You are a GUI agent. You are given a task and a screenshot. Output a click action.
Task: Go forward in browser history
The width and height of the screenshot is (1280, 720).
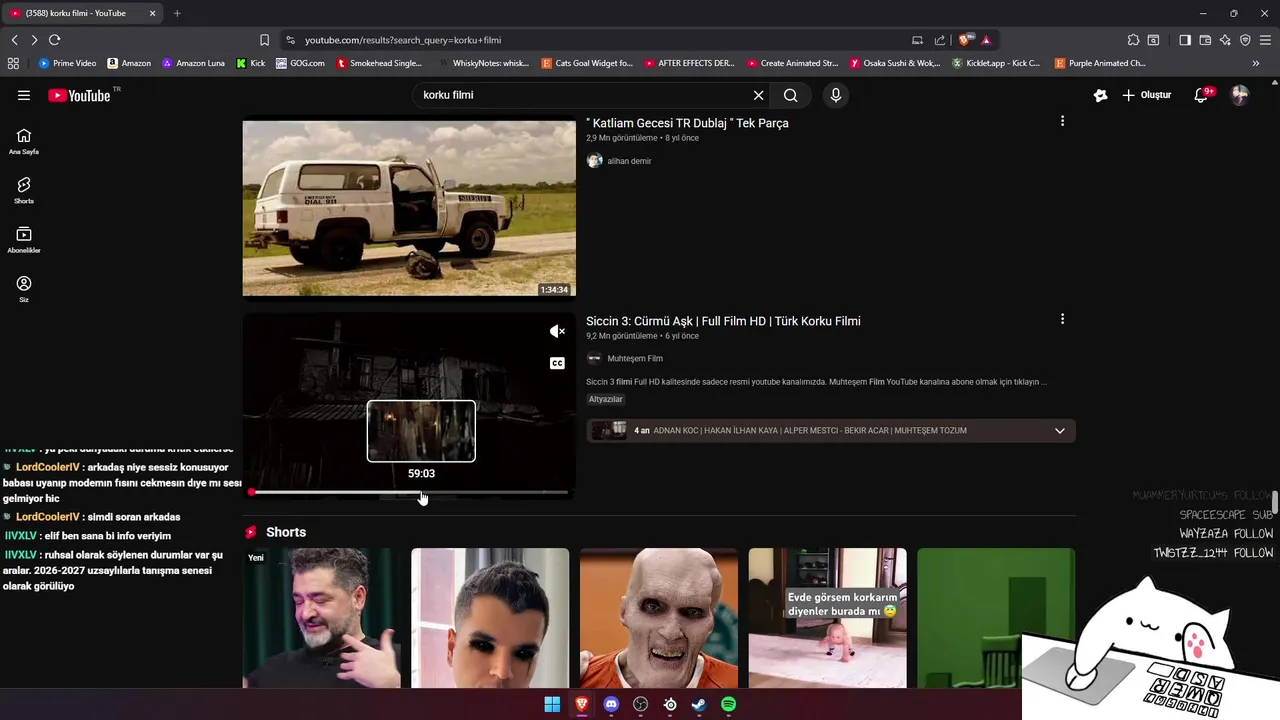(x=34, y=40)
